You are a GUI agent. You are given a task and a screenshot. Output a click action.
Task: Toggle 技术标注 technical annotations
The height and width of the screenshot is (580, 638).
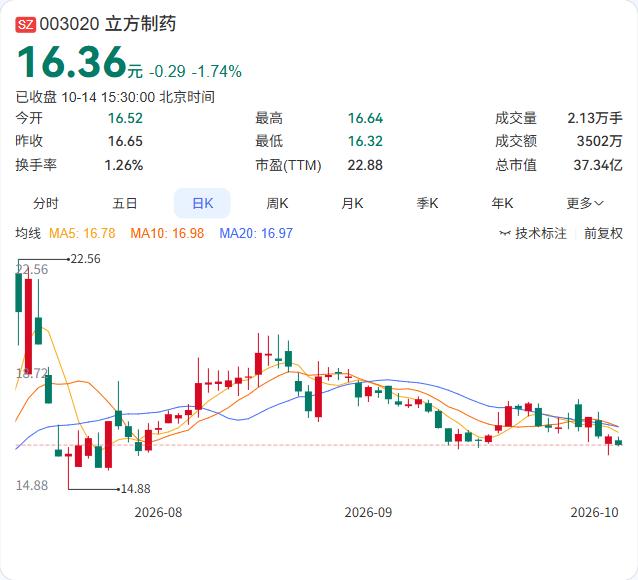(x=540, y=233)
